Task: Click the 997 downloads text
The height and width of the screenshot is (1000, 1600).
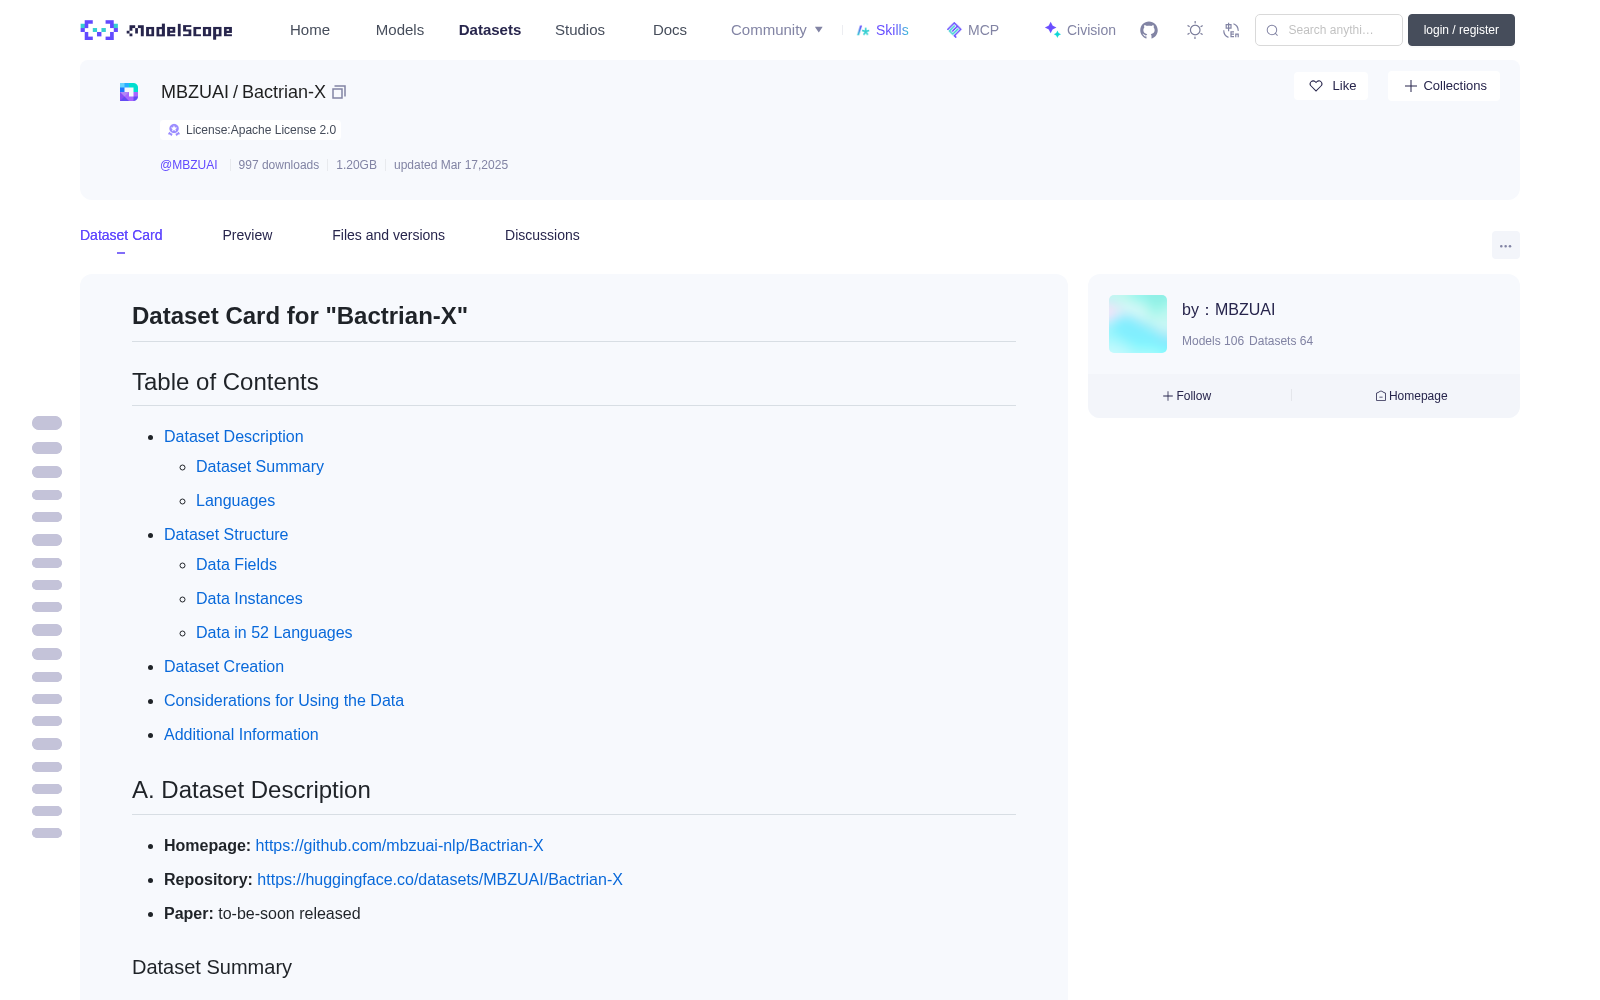Action: click(x=279, y=165)
